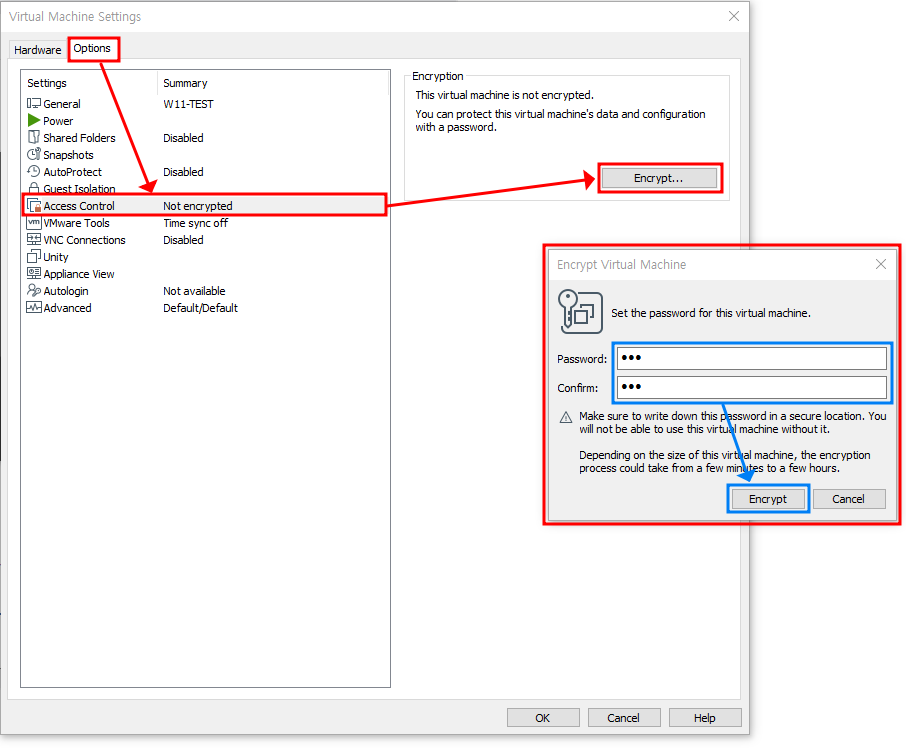Screen dimensions: 906x749
Task: Click the Advanced waveform icon
Action: coord(34,307)
